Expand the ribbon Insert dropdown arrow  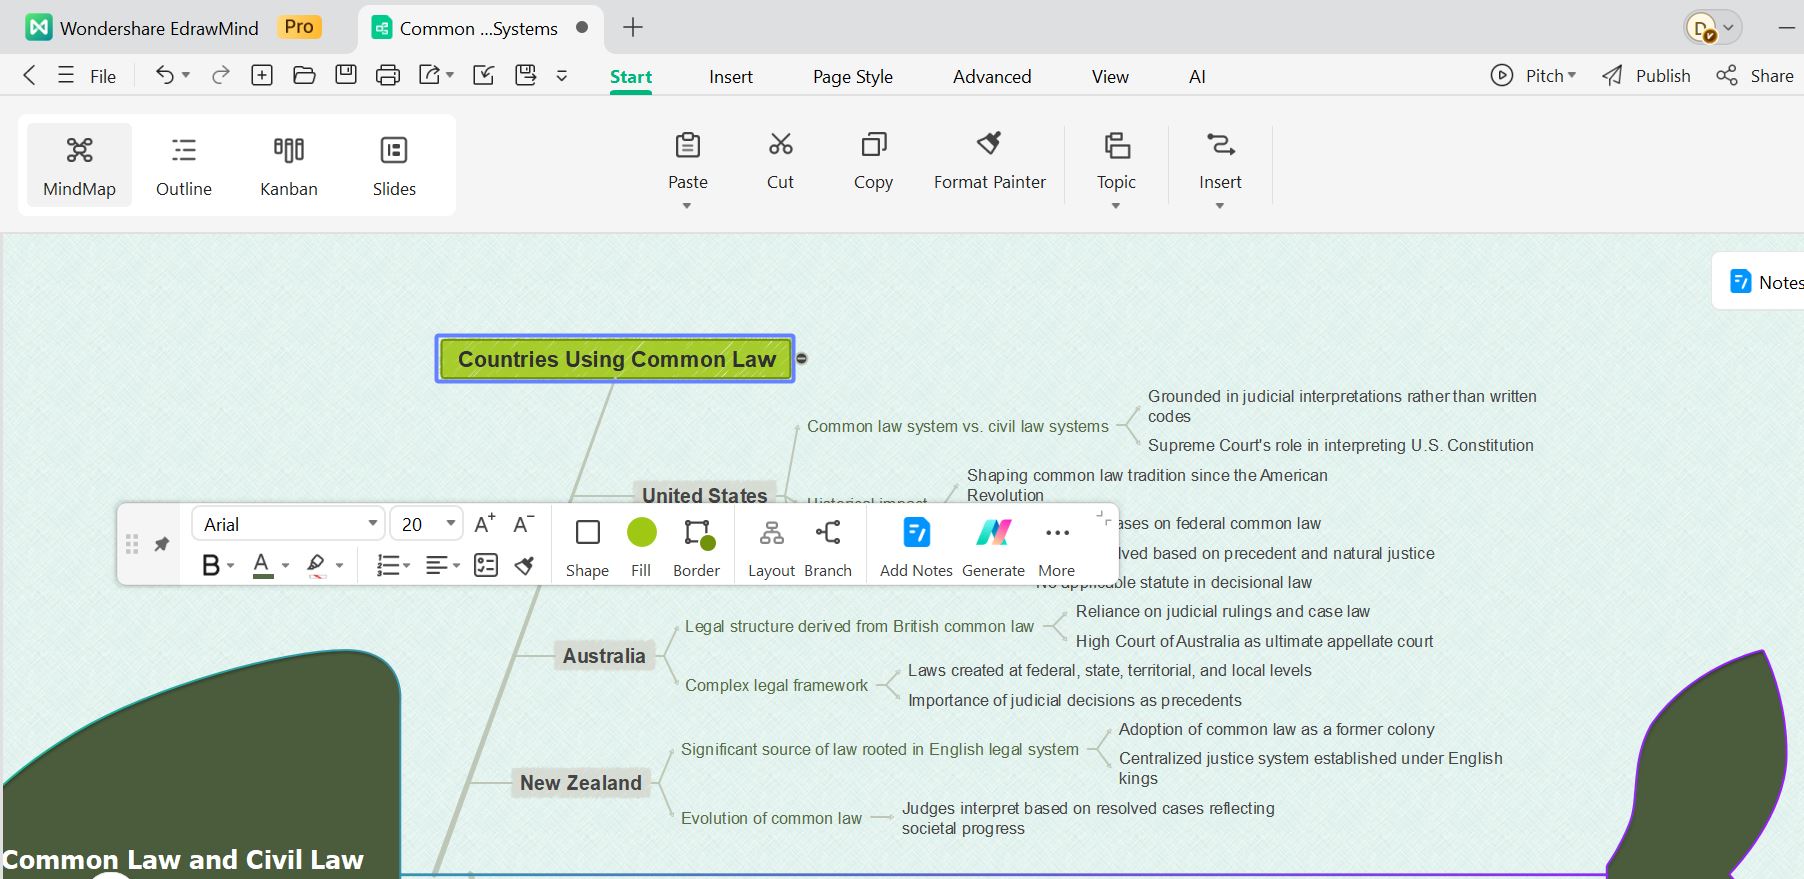pos(1220,206)
